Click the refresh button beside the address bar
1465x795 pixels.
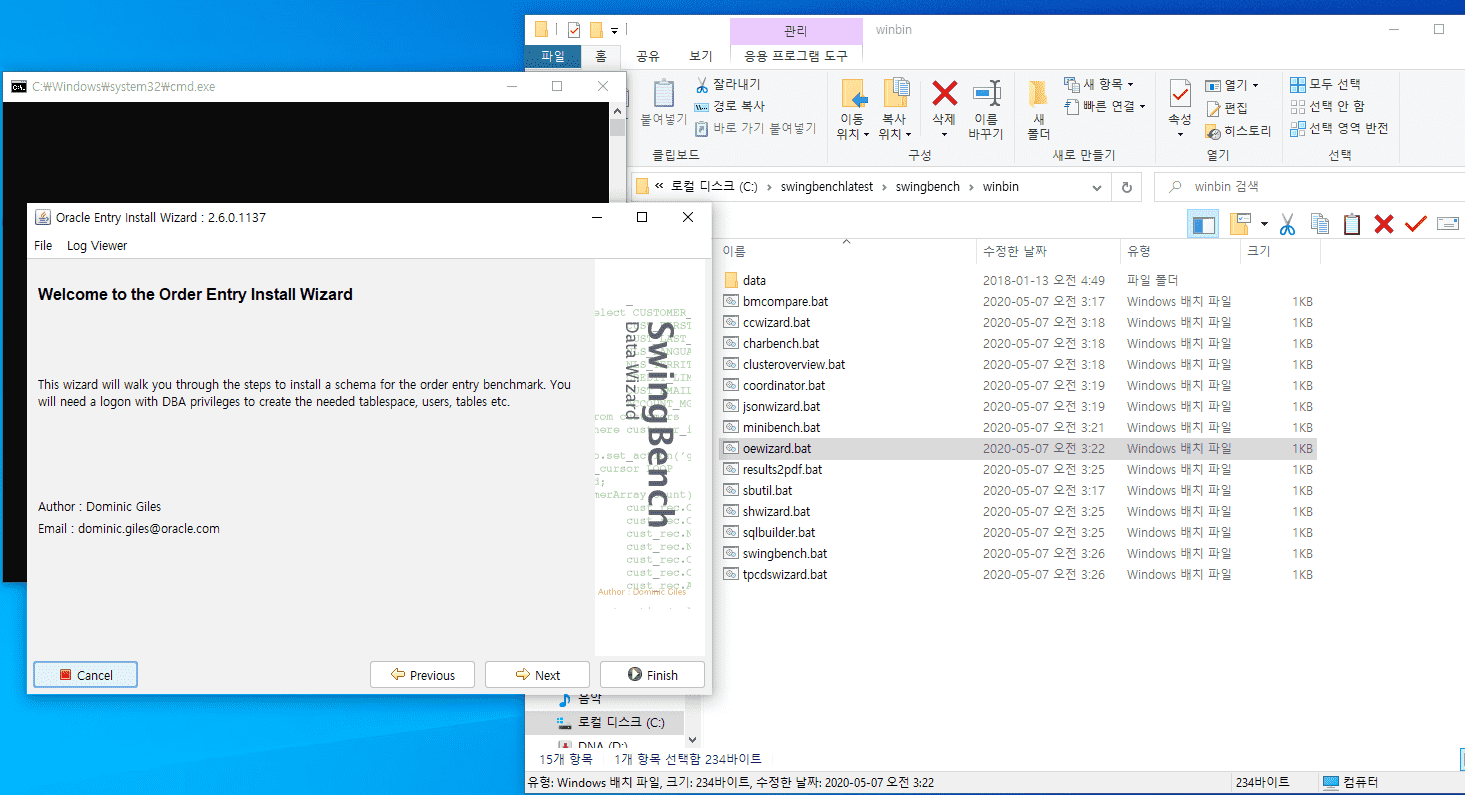(1127, 187)
